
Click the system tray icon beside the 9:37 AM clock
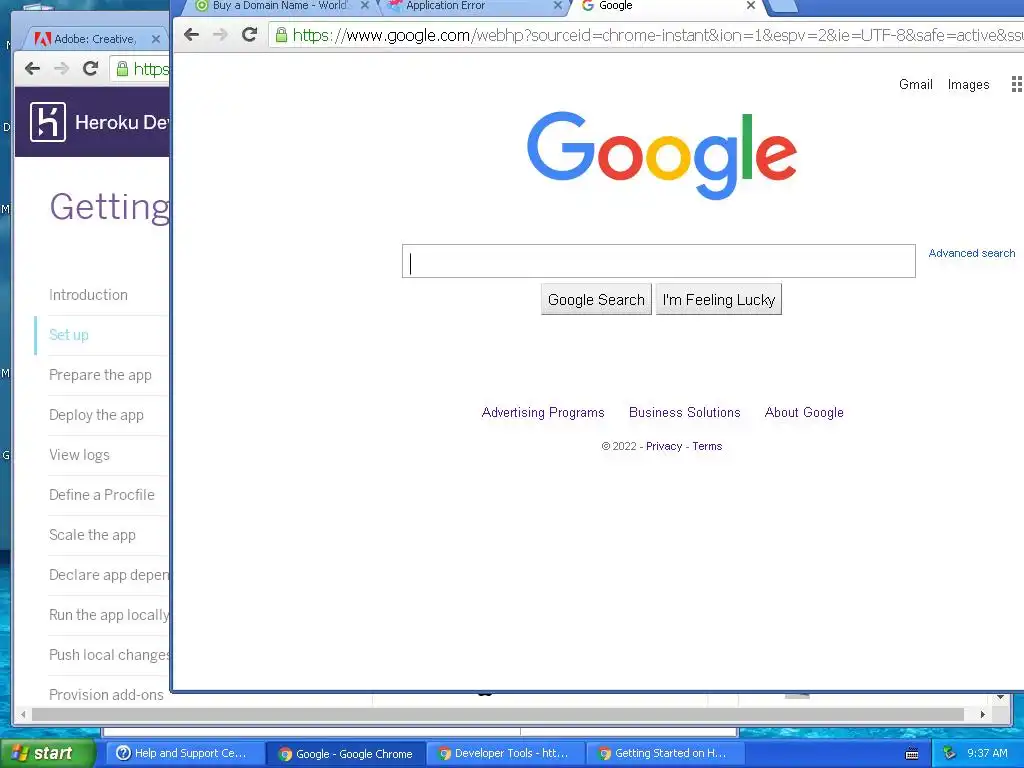[950, 753]
